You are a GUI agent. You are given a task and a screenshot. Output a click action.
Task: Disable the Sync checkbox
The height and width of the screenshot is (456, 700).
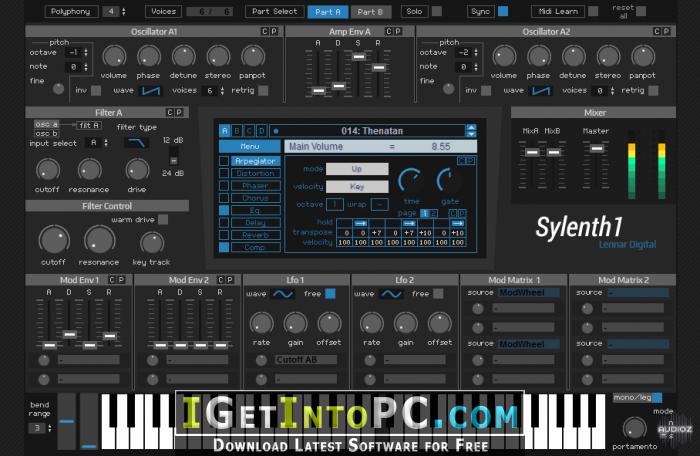pyautogui.click(x=503, y=11)
